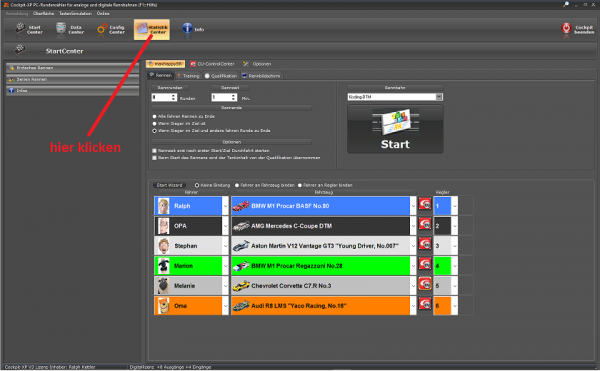The width and height of the screenshot is (600, 371).
Task: Click the red controller icon in Oma's row
Action: [425, 304]
